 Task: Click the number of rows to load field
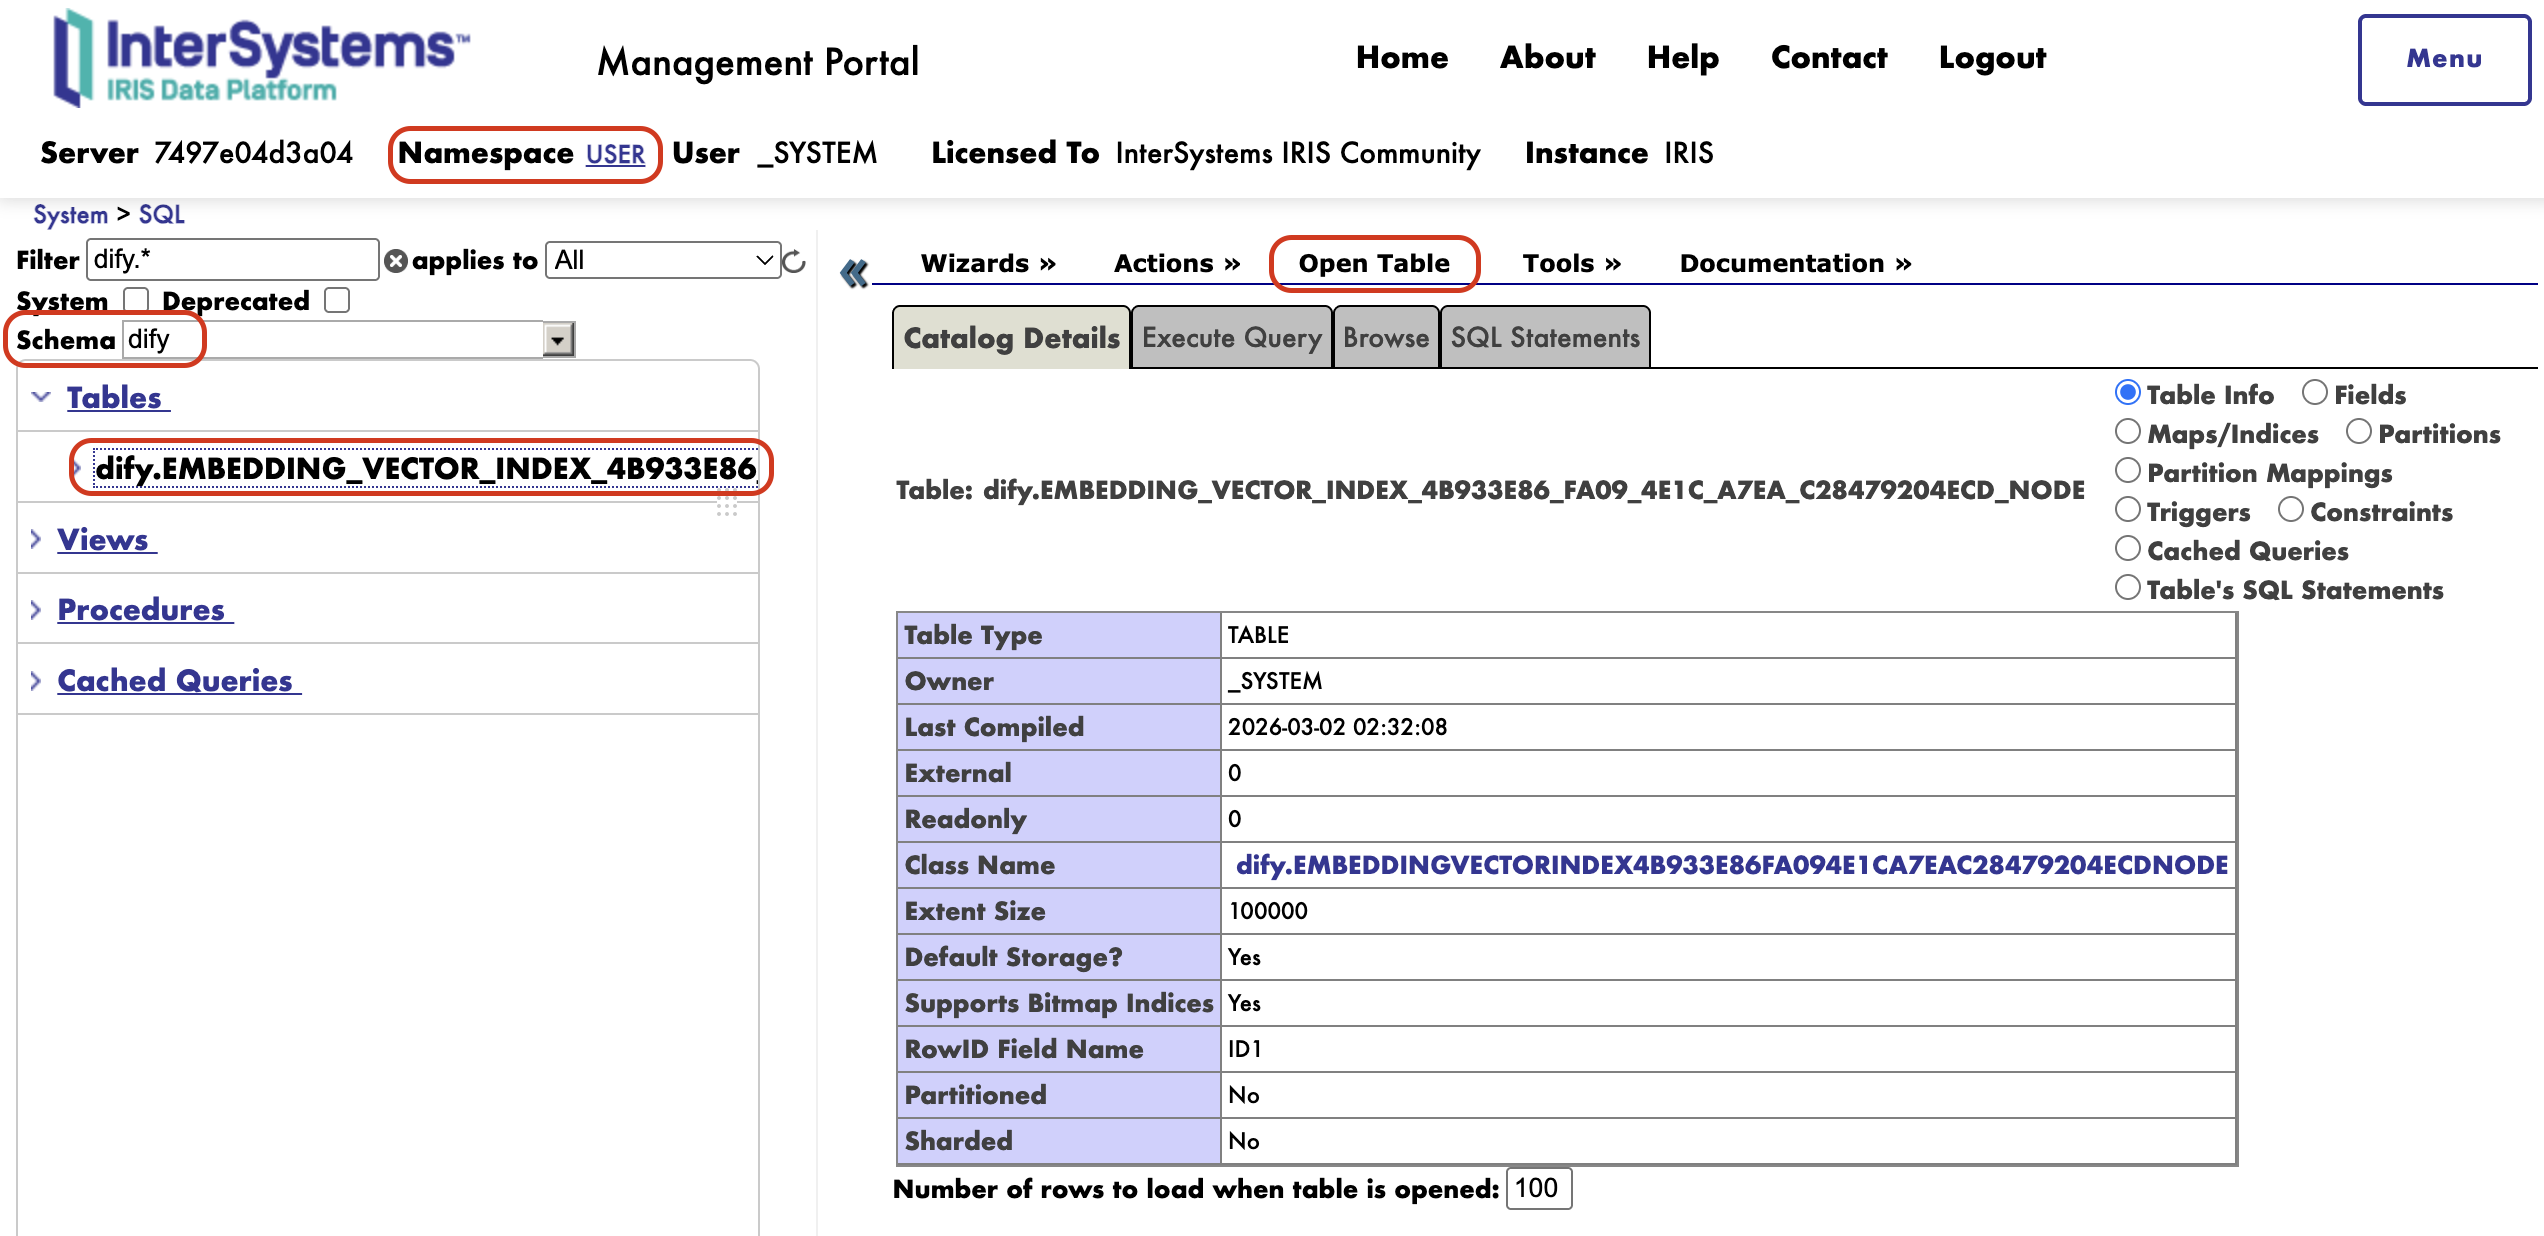tap(1537, 1188)
